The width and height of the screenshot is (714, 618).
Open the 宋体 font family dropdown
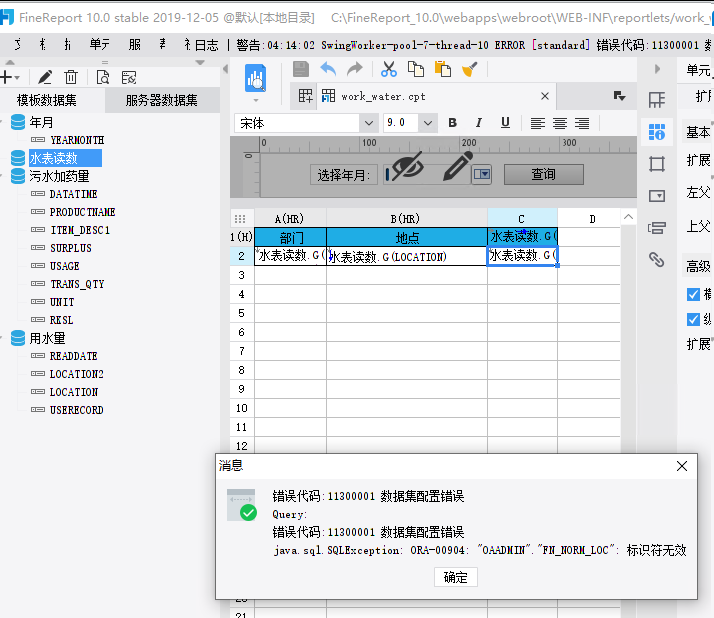coord(369,123)
